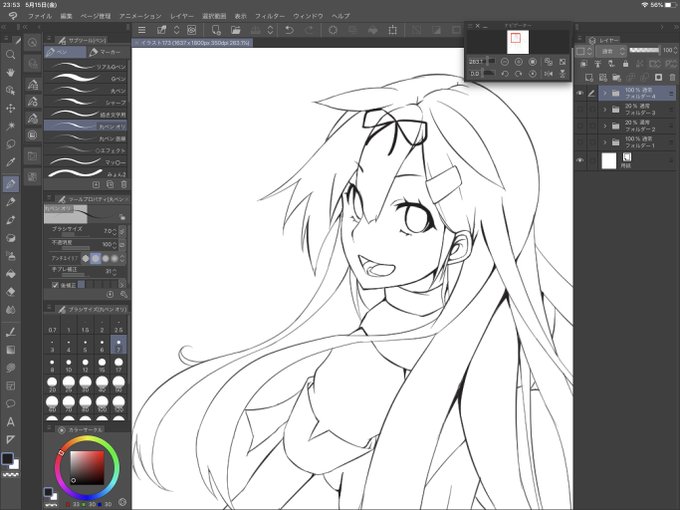
Task: Show フォルダー 1 via its visibility box
Action: [580, 142]
